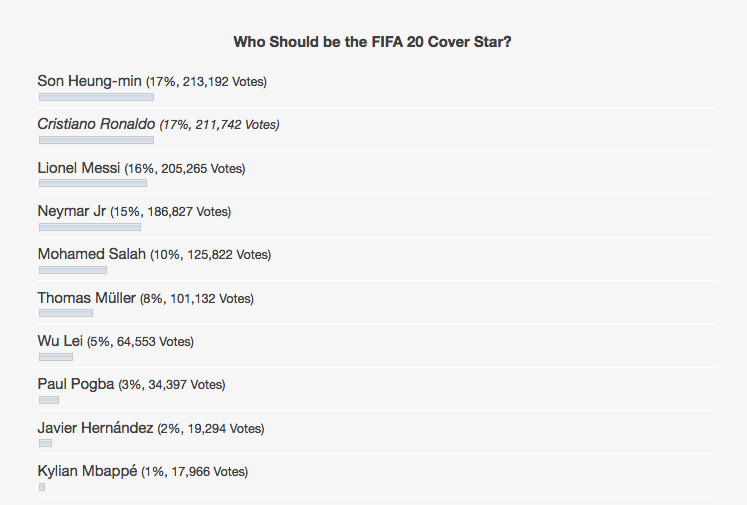
Task: Click the poll title about FIFA 20 Cover Star
Action: click(380, 42)
